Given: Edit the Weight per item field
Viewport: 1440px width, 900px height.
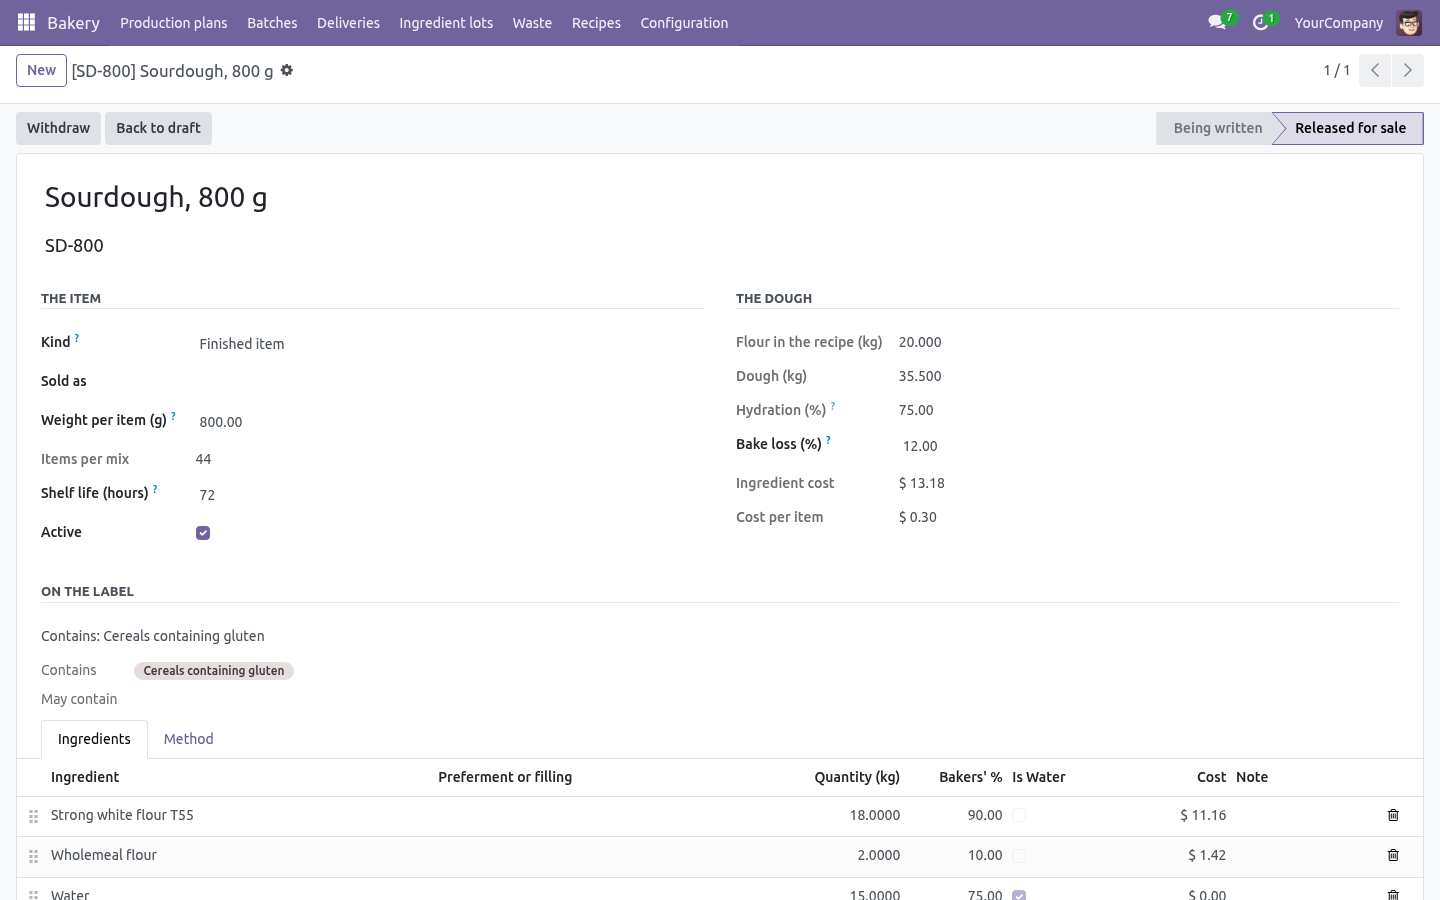Looking at the screenshot, I should [x=448, y=422].
